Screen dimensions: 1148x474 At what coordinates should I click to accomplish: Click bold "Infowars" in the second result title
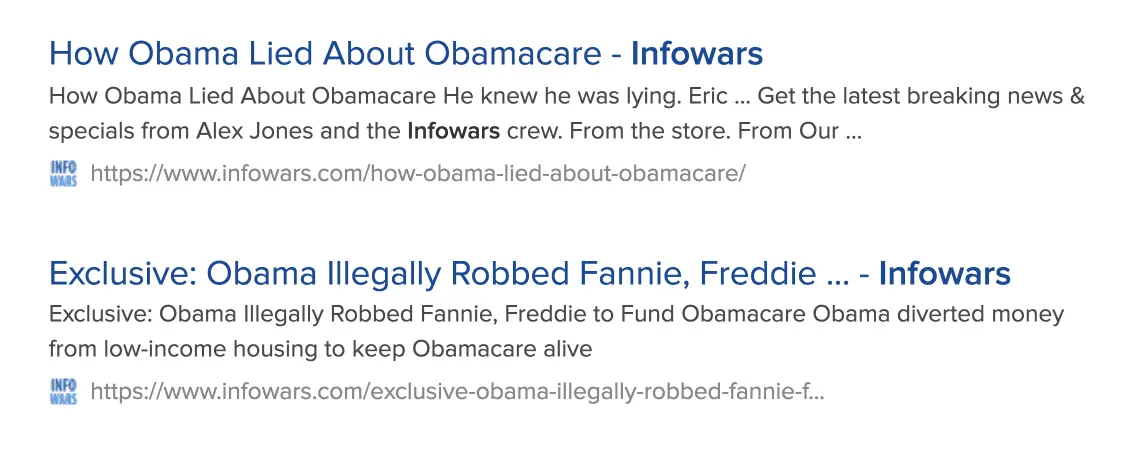tap(944, 273)
